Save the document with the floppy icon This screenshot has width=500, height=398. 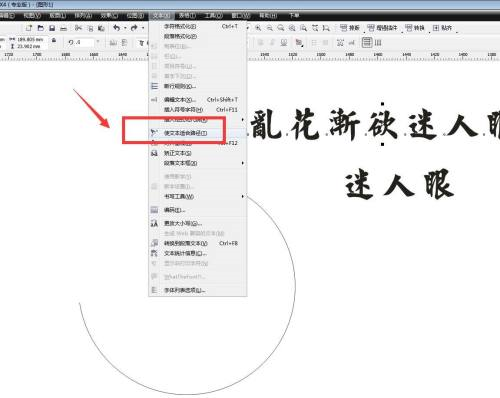click(52, 28)
